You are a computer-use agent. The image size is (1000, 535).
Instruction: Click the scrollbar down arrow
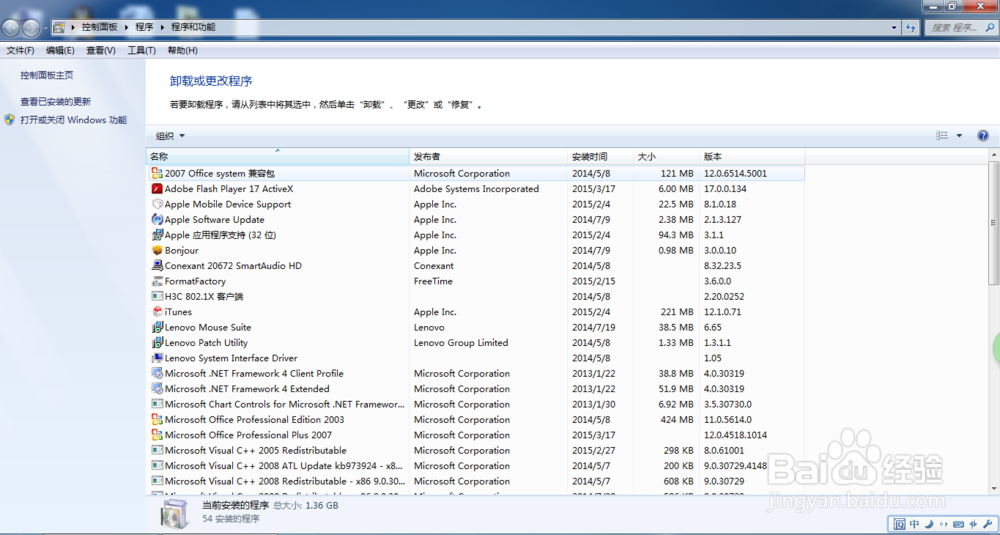pos(993,488)
